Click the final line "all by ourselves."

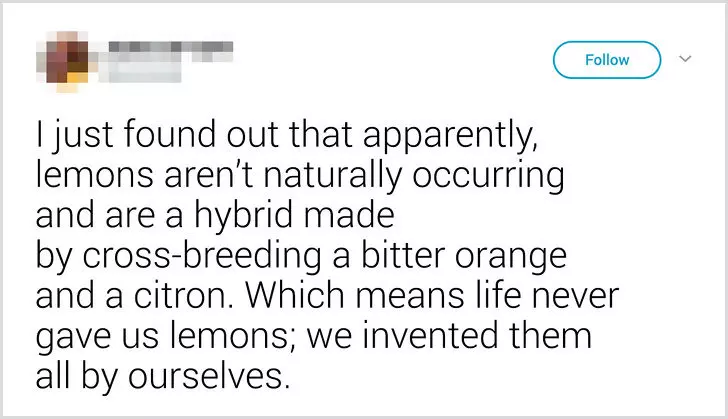click(x=163, y=376)
